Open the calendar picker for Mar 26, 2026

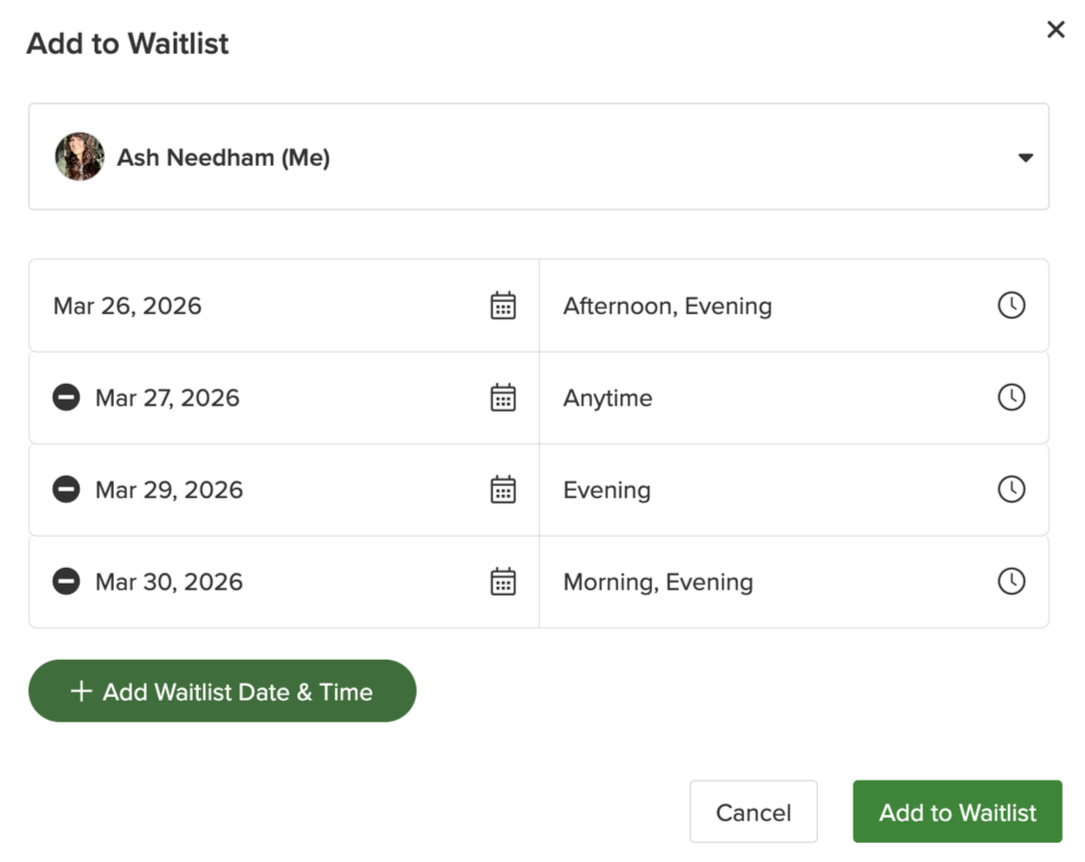tap(503, 306)
